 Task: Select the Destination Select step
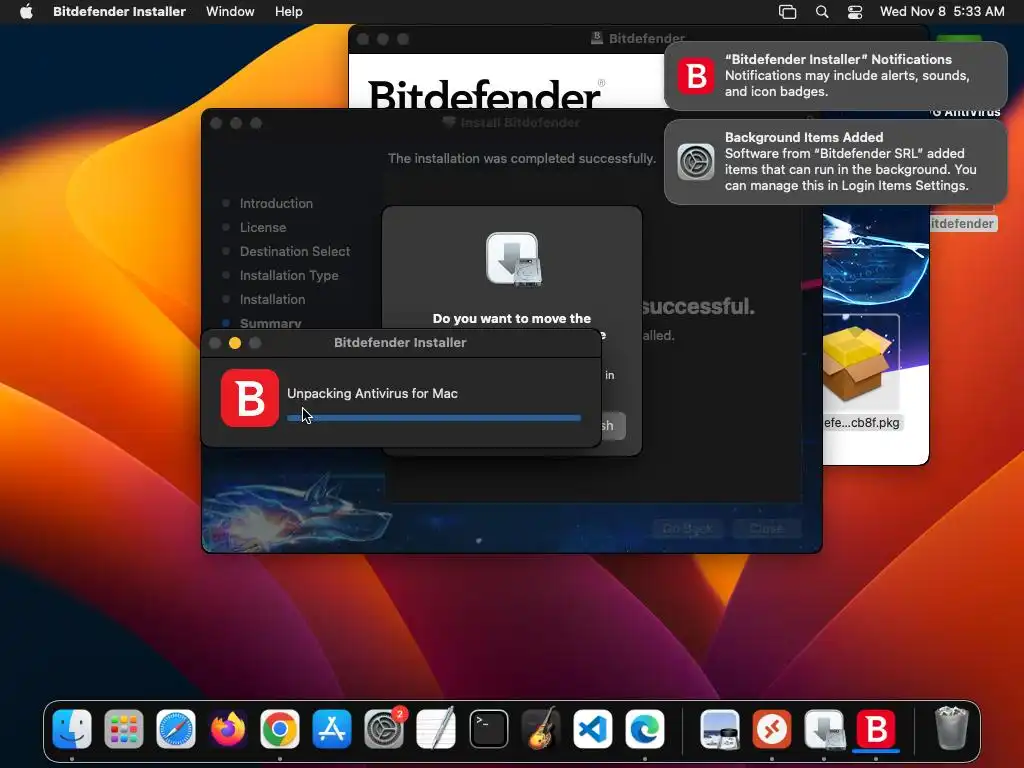(x=295, y=251)
